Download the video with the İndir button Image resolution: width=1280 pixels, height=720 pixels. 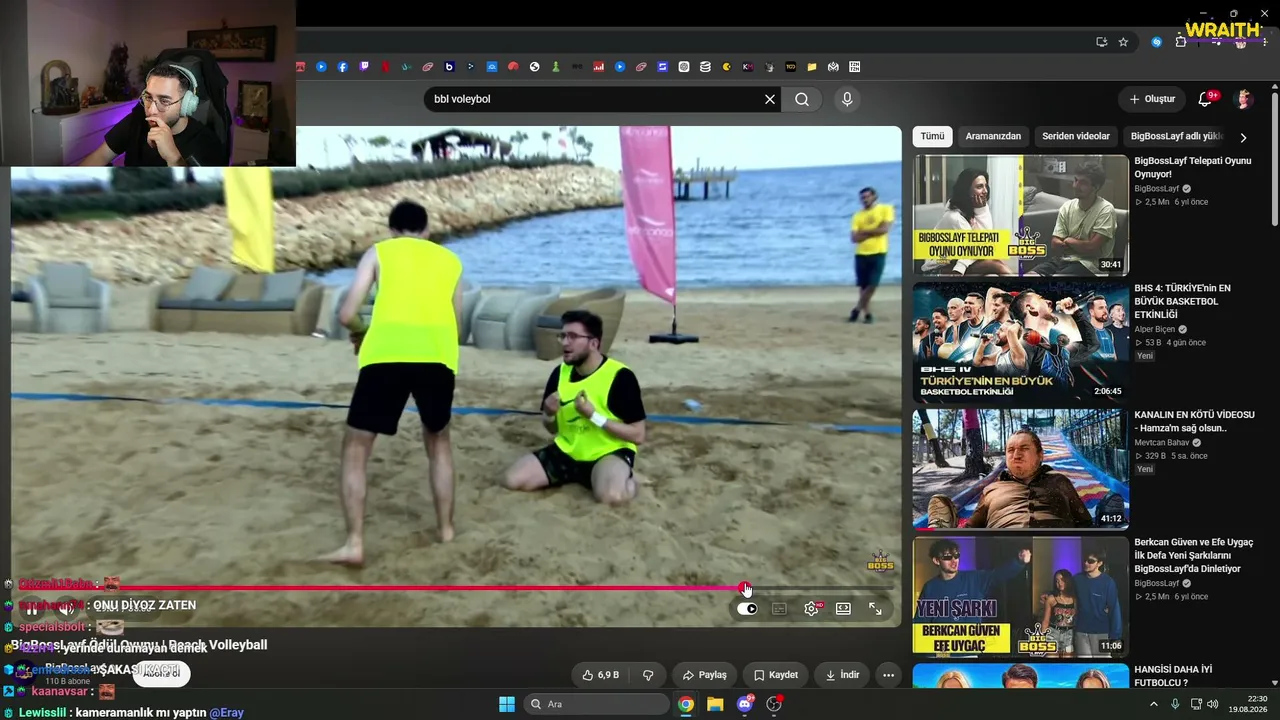click(842, 675)
